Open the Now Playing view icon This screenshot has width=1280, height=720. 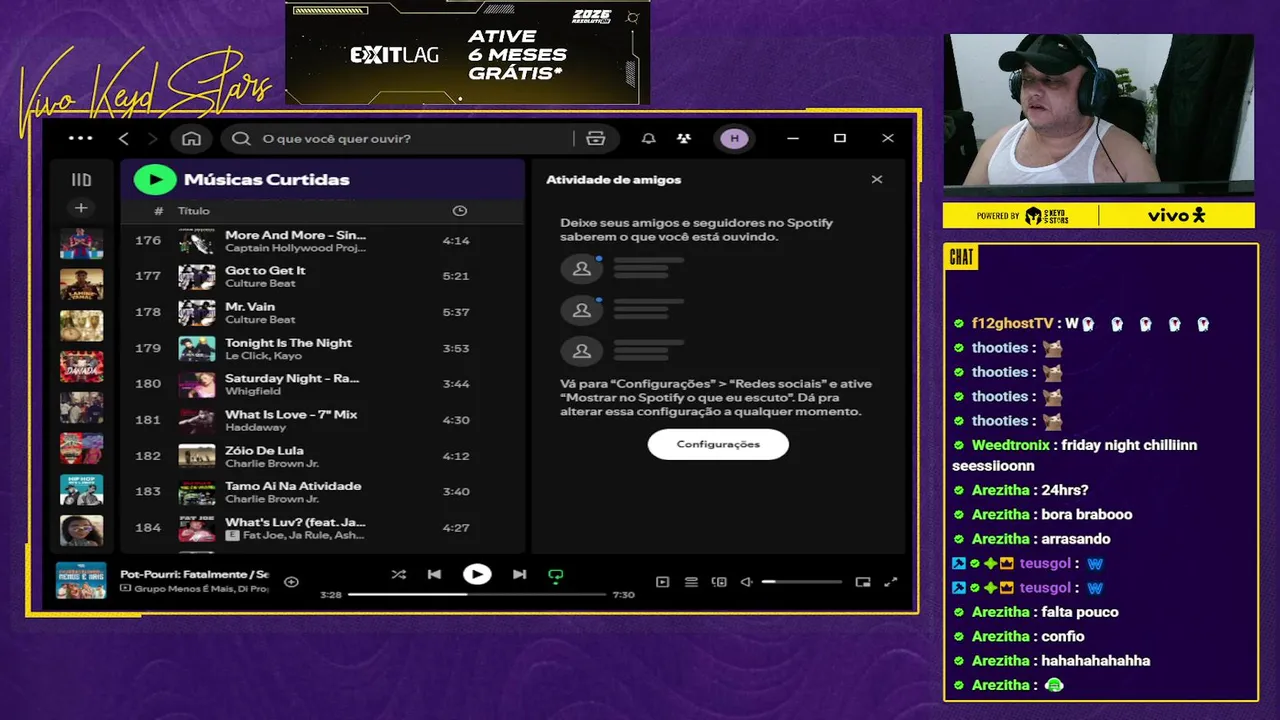(x=662, y=582)
